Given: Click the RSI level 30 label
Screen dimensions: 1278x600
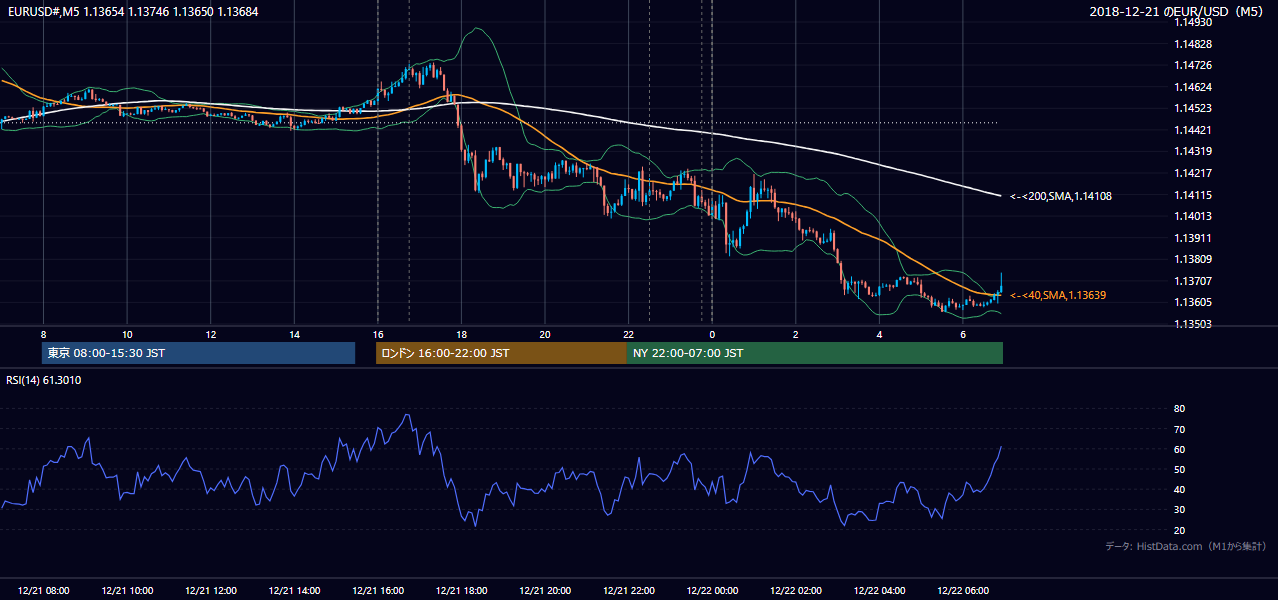Looking at the screenshot, I should pyautogui.click(x=1180, y=510).
